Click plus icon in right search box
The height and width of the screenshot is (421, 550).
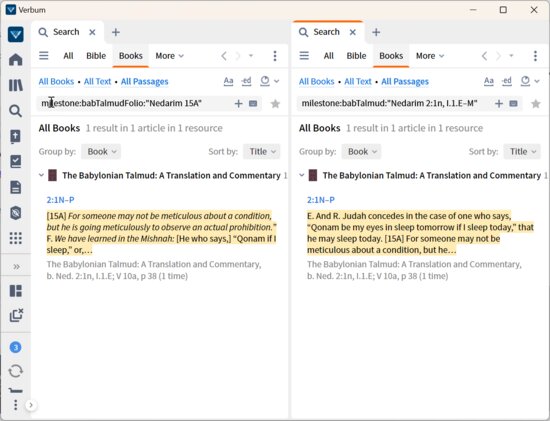click(x=499, y=103)
